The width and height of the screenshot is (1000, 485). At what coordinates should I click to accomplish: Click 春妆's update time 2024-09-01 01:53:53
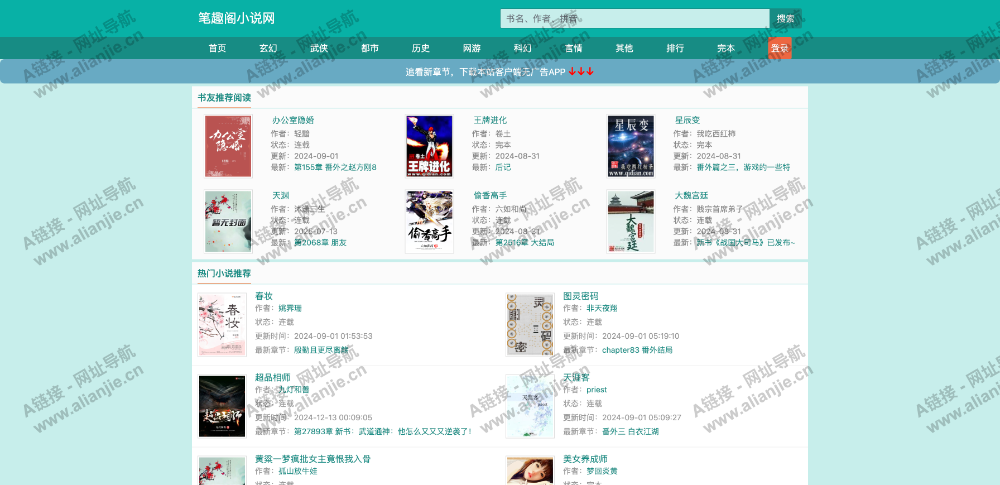click(333, 336)
